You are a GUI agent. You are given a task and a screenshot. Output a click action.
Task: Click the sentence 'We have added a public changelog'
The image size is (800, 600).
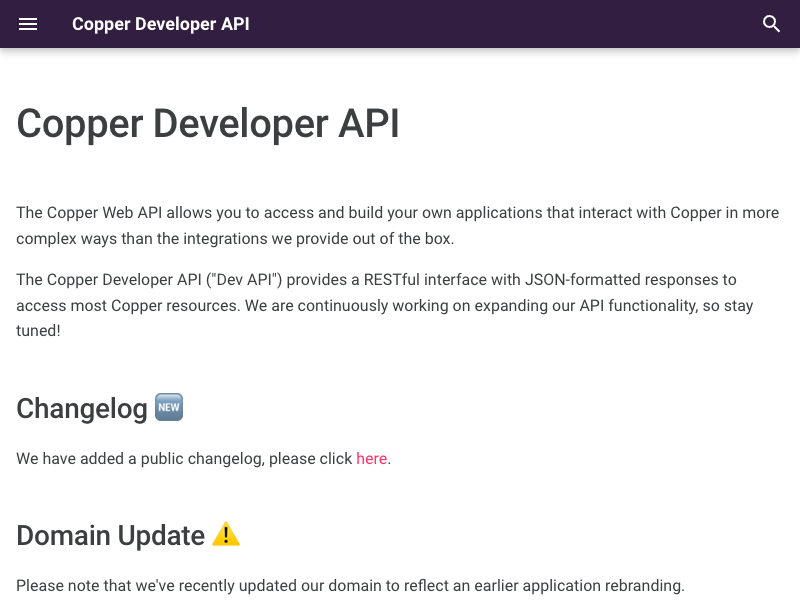point(204,459)
